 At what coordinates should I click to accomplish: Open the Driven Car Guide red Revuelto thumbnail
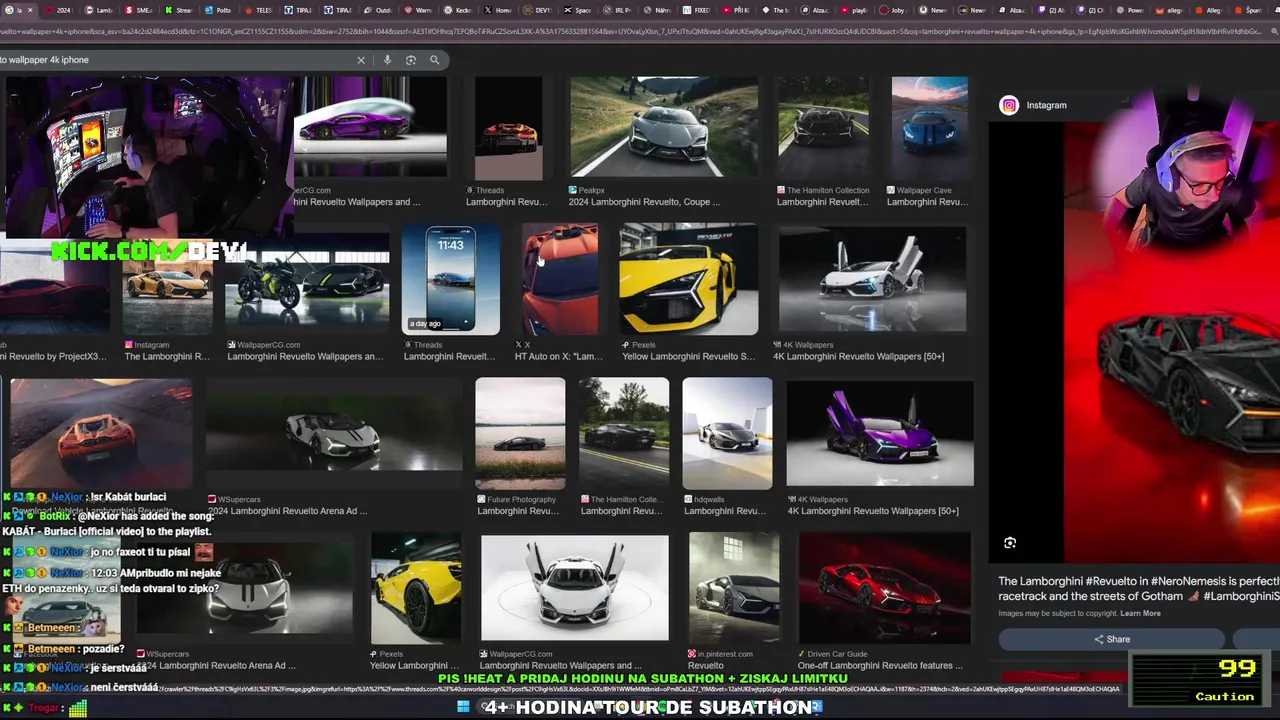pos(884,588)
